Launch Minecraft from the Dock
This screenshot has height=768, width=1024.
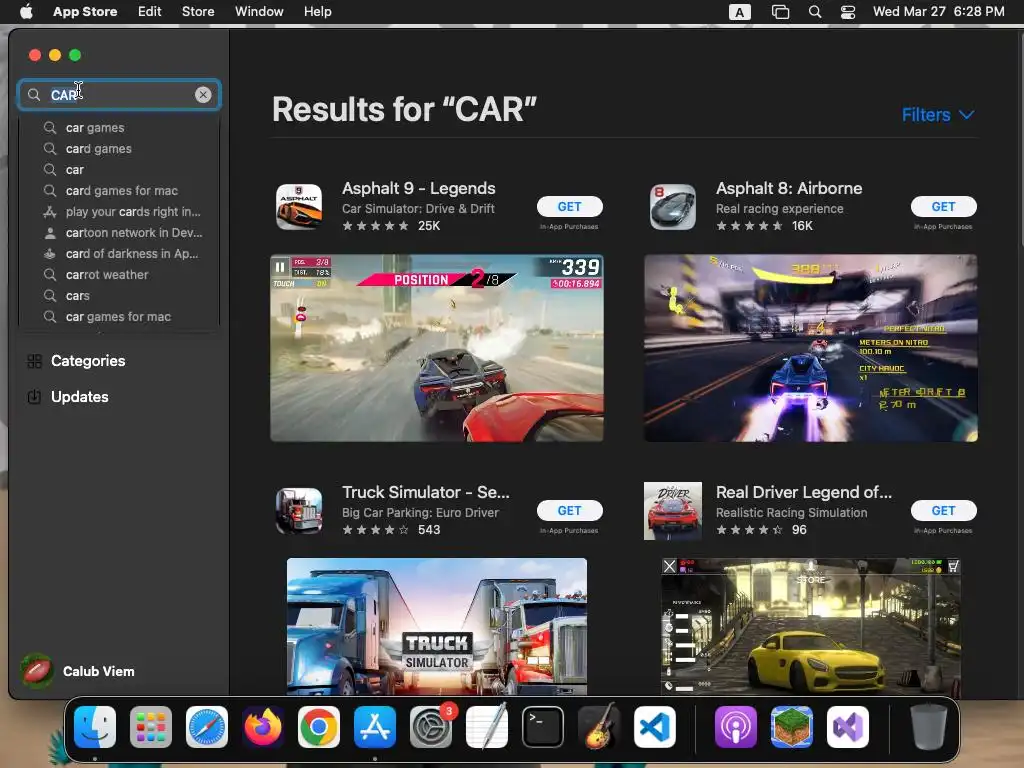pos(792,727)
